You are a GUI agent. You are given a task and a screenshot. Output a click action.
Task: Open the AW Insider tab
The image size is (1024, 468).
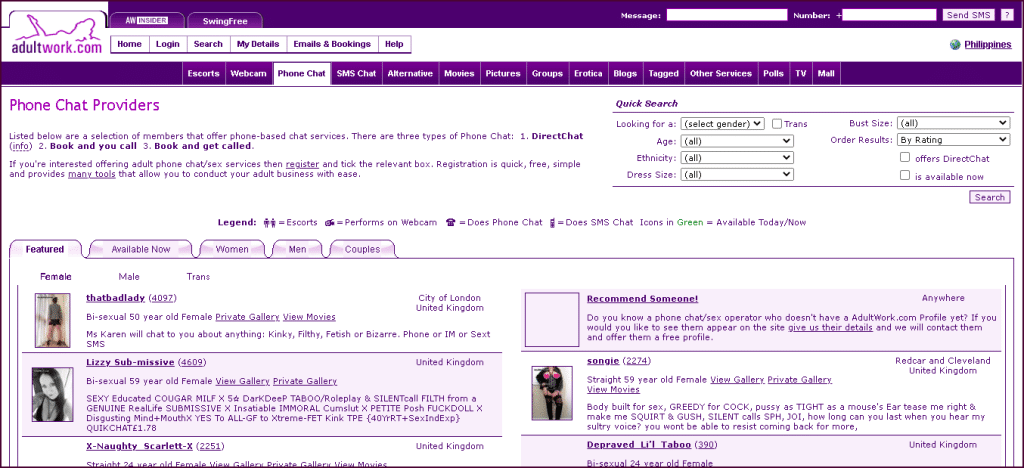(146, 20)
